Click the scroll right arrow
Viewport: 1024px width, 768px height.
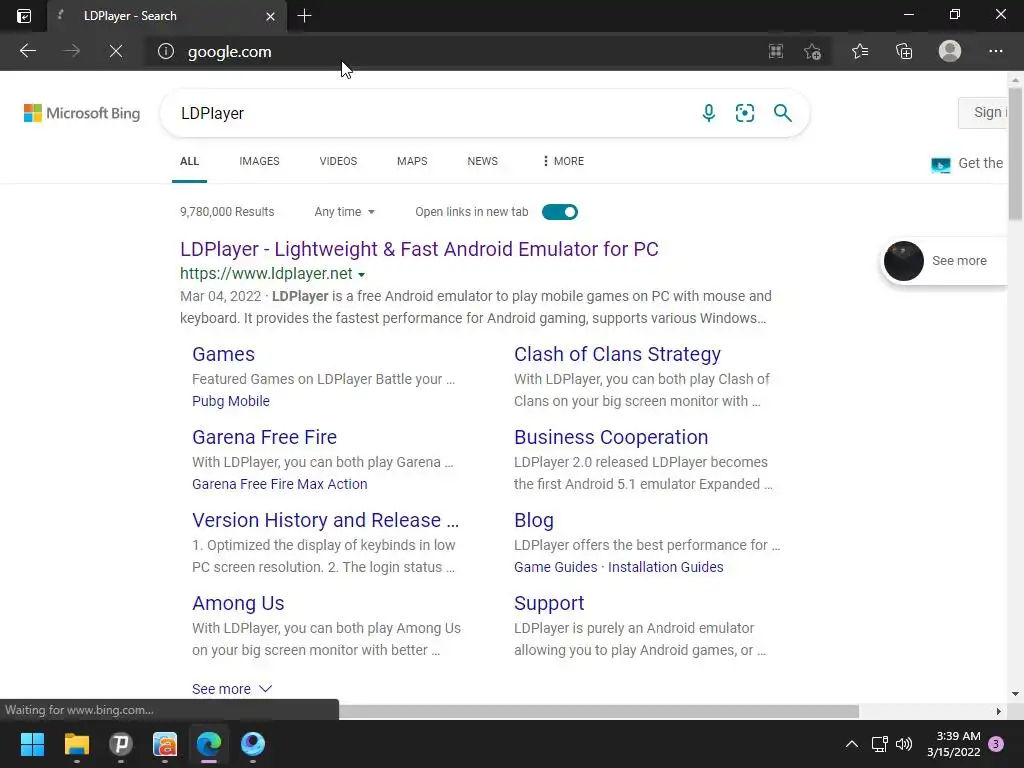[998, 711]
